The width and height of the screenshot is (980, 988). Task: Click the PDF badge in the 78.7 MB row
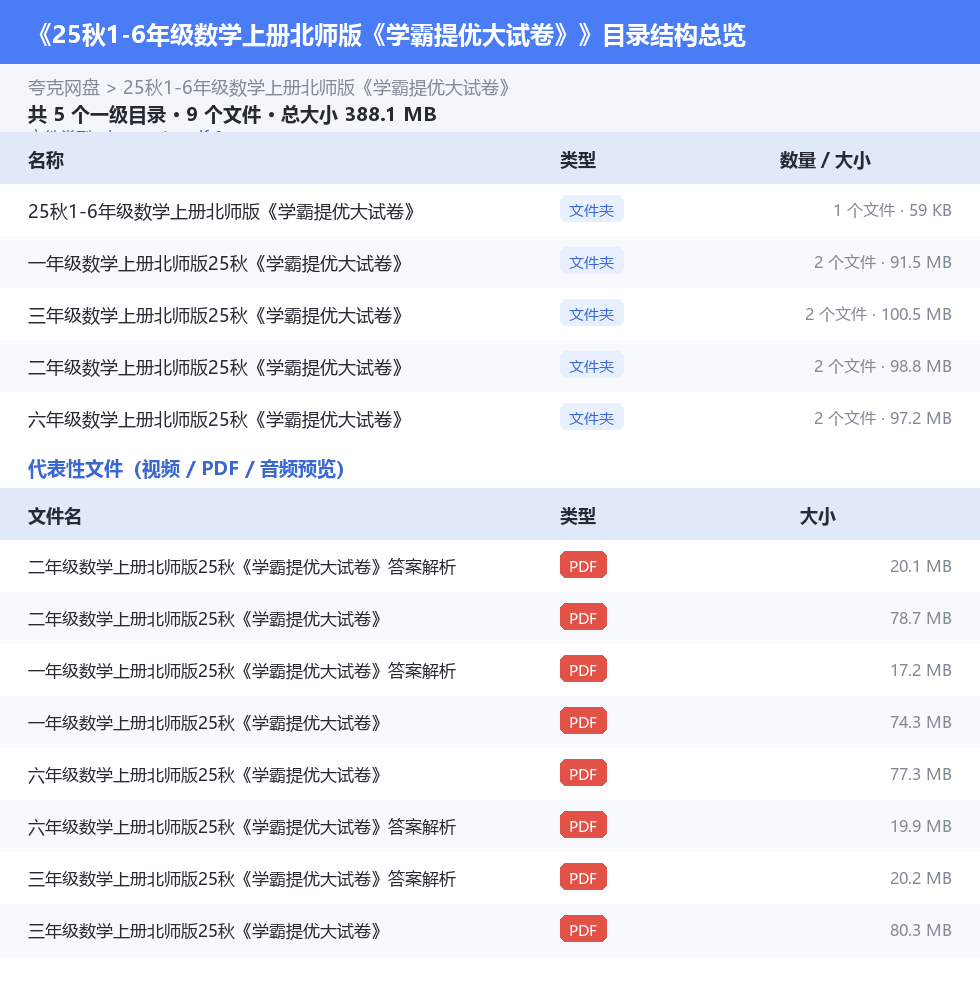click(584, 618)
